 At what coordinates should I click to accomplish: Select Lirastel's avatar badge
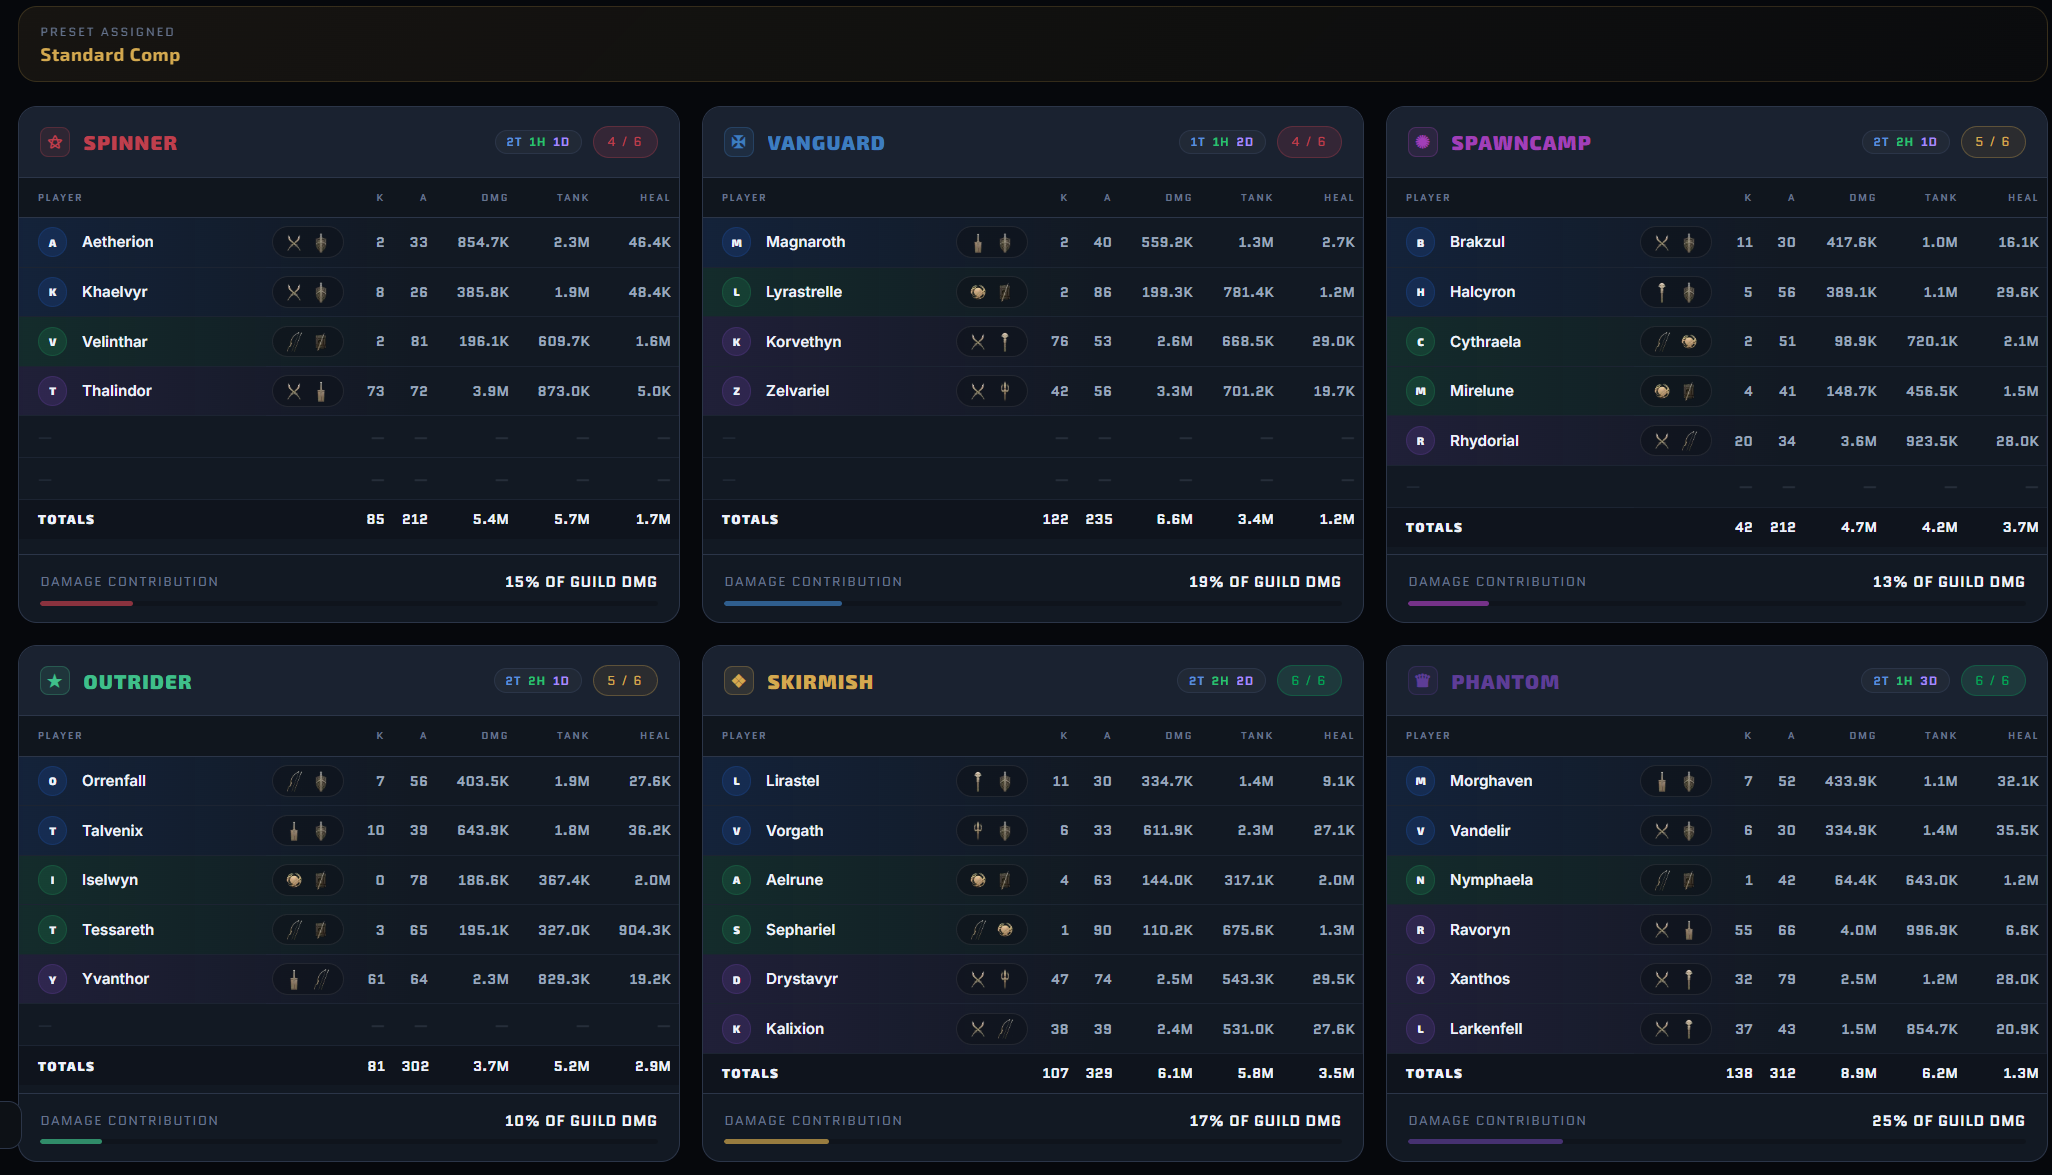[x=737, y=781]
